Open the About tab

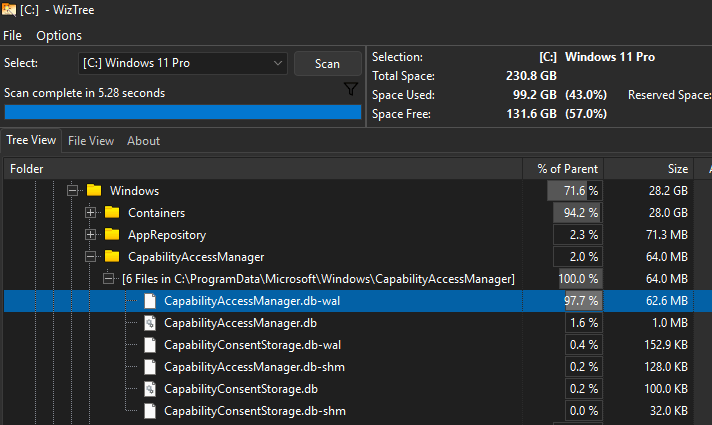(143, 141)
